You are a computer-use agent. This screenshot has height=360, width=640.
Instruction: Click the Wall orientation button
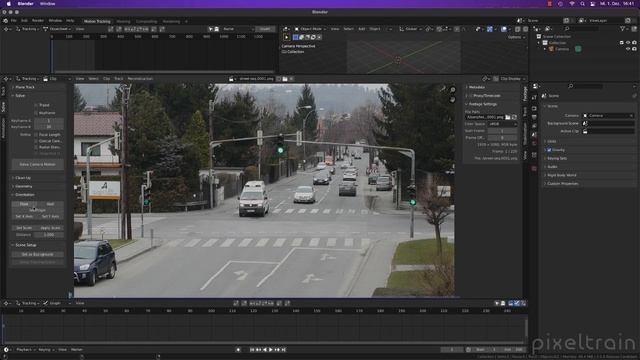pyautogui.click(x=50, y=204)
